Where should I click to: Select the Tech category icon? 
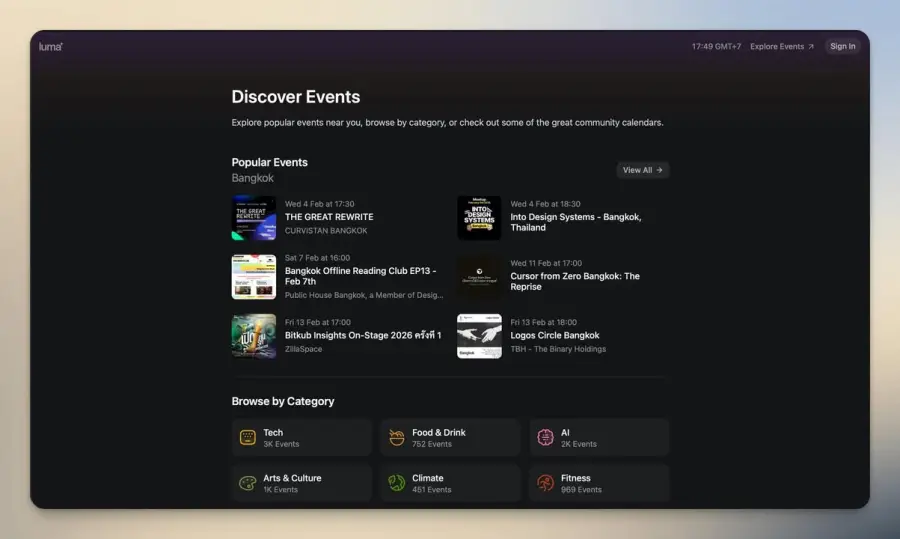click(x=247, y=437)
